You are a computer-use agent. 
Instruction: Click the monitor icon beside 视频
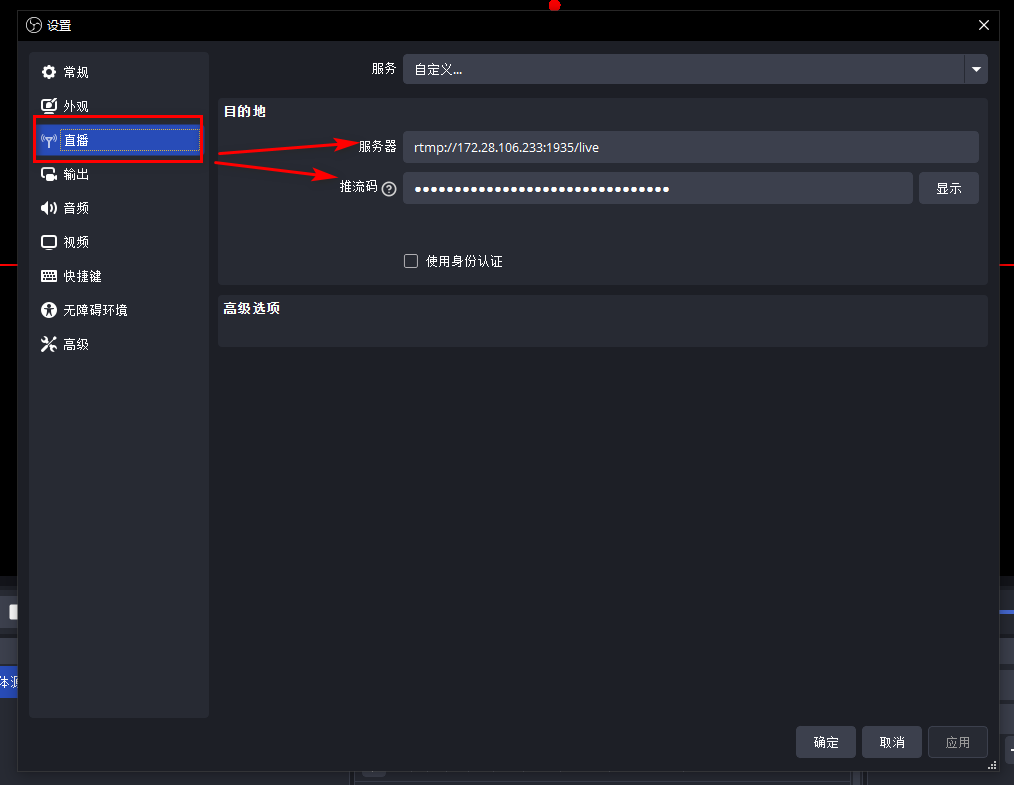(x=49, y=242)
